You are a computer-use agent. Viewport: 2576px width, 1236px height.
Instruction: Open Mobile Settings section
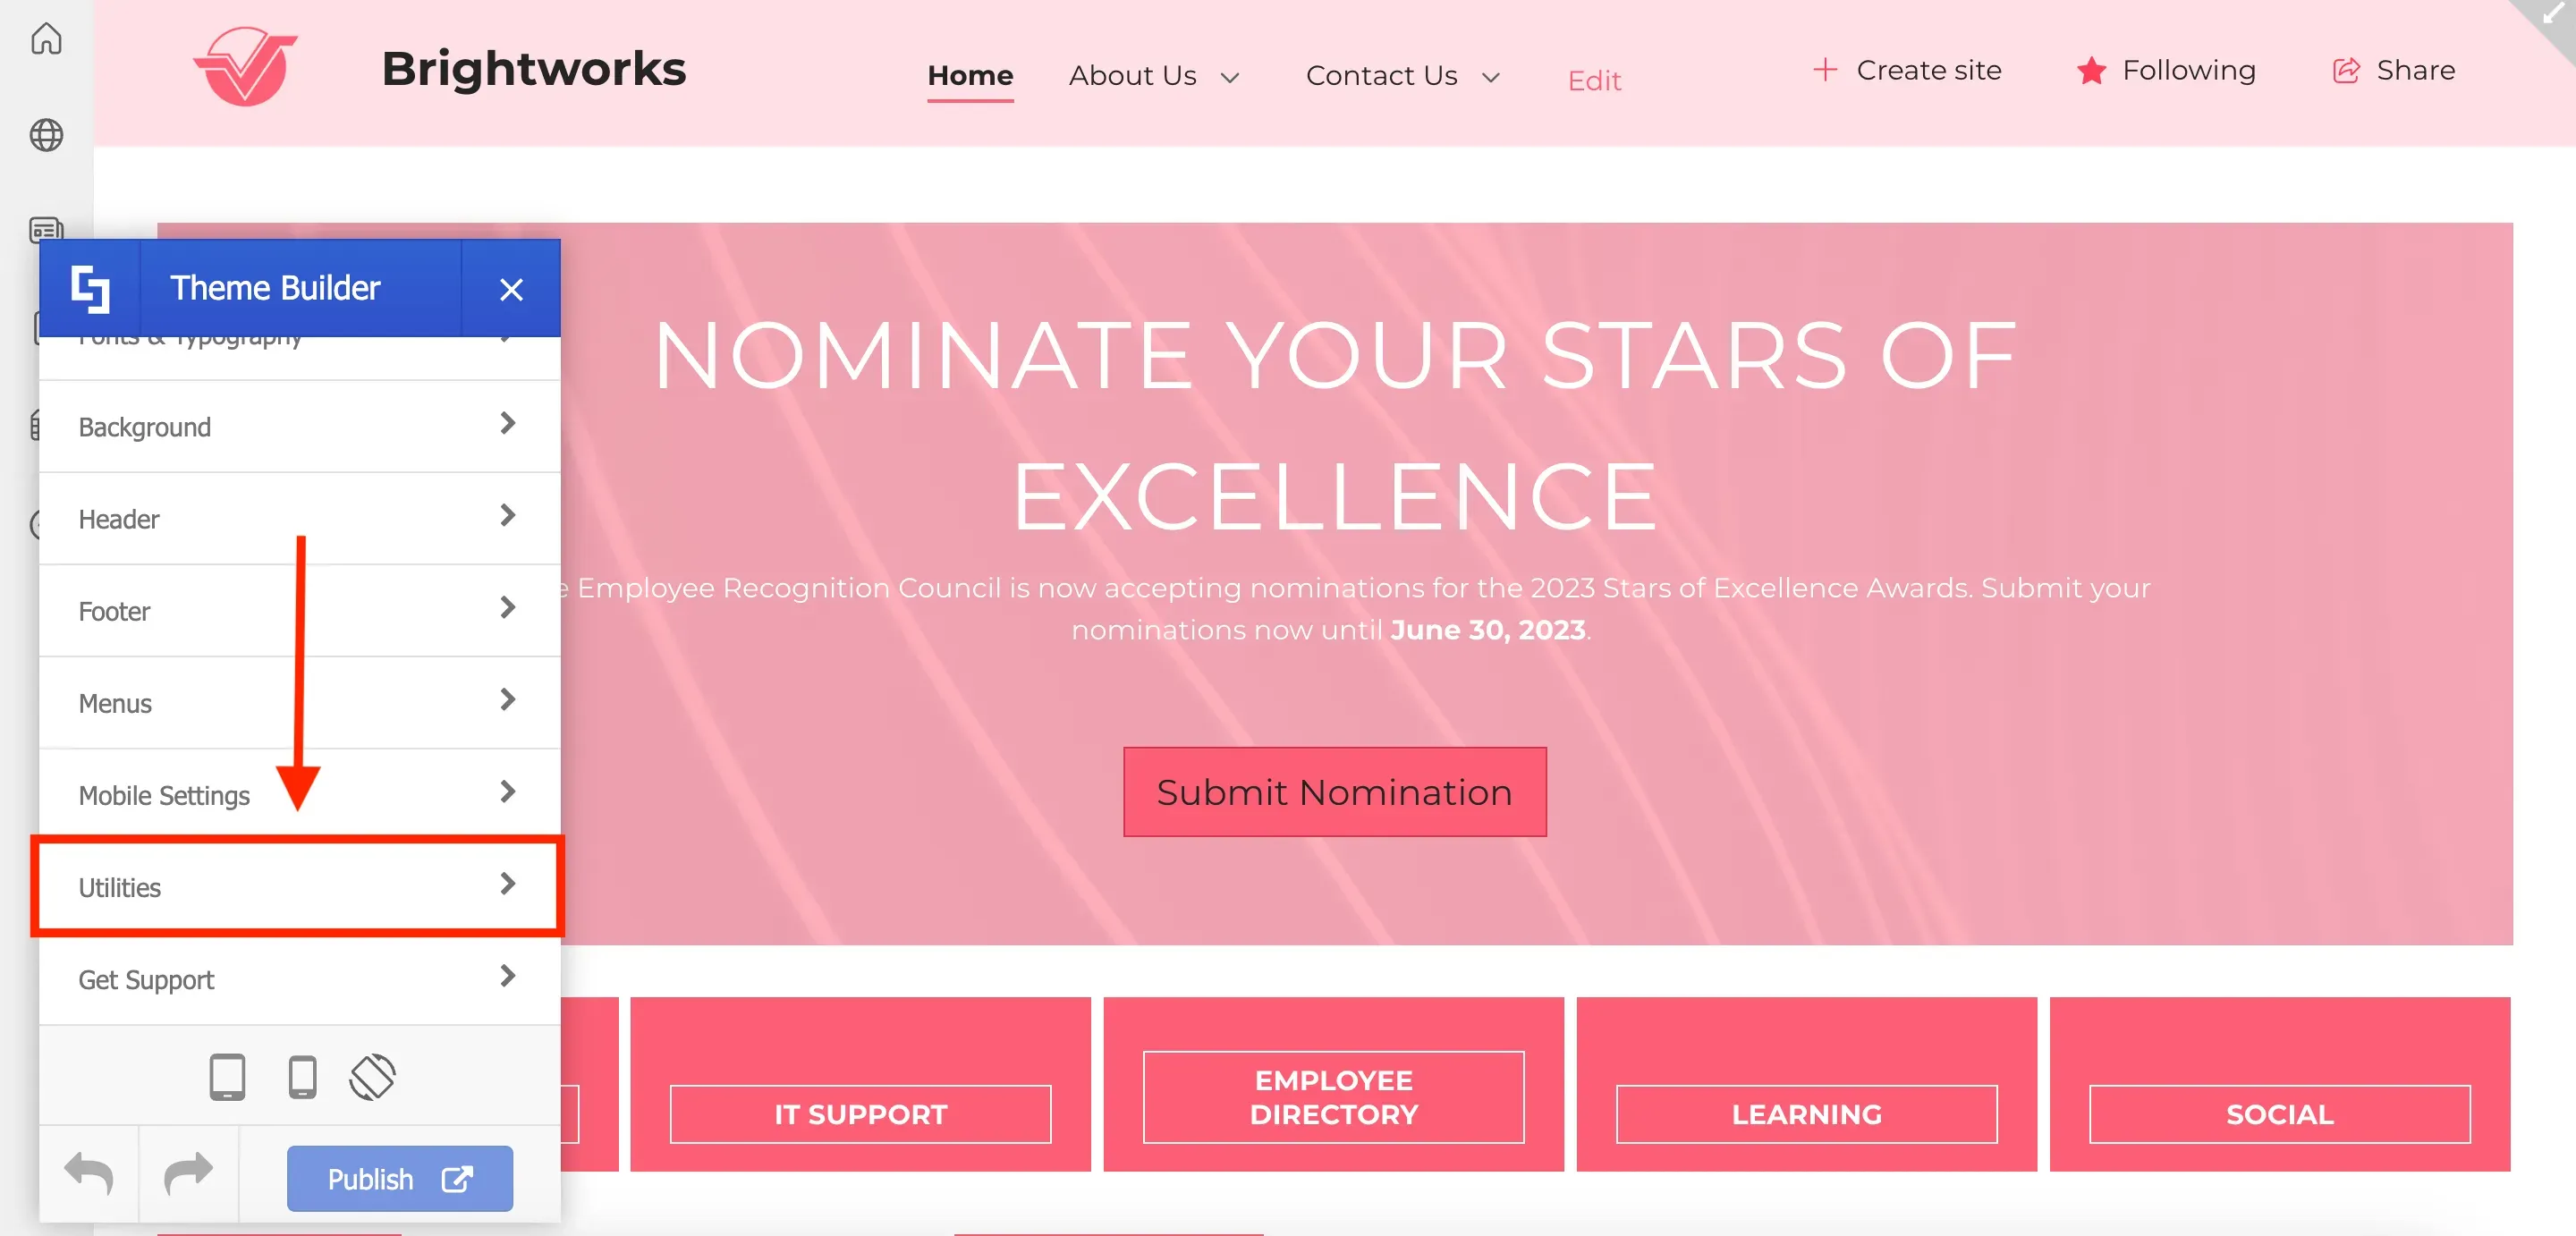pos(299,794)
